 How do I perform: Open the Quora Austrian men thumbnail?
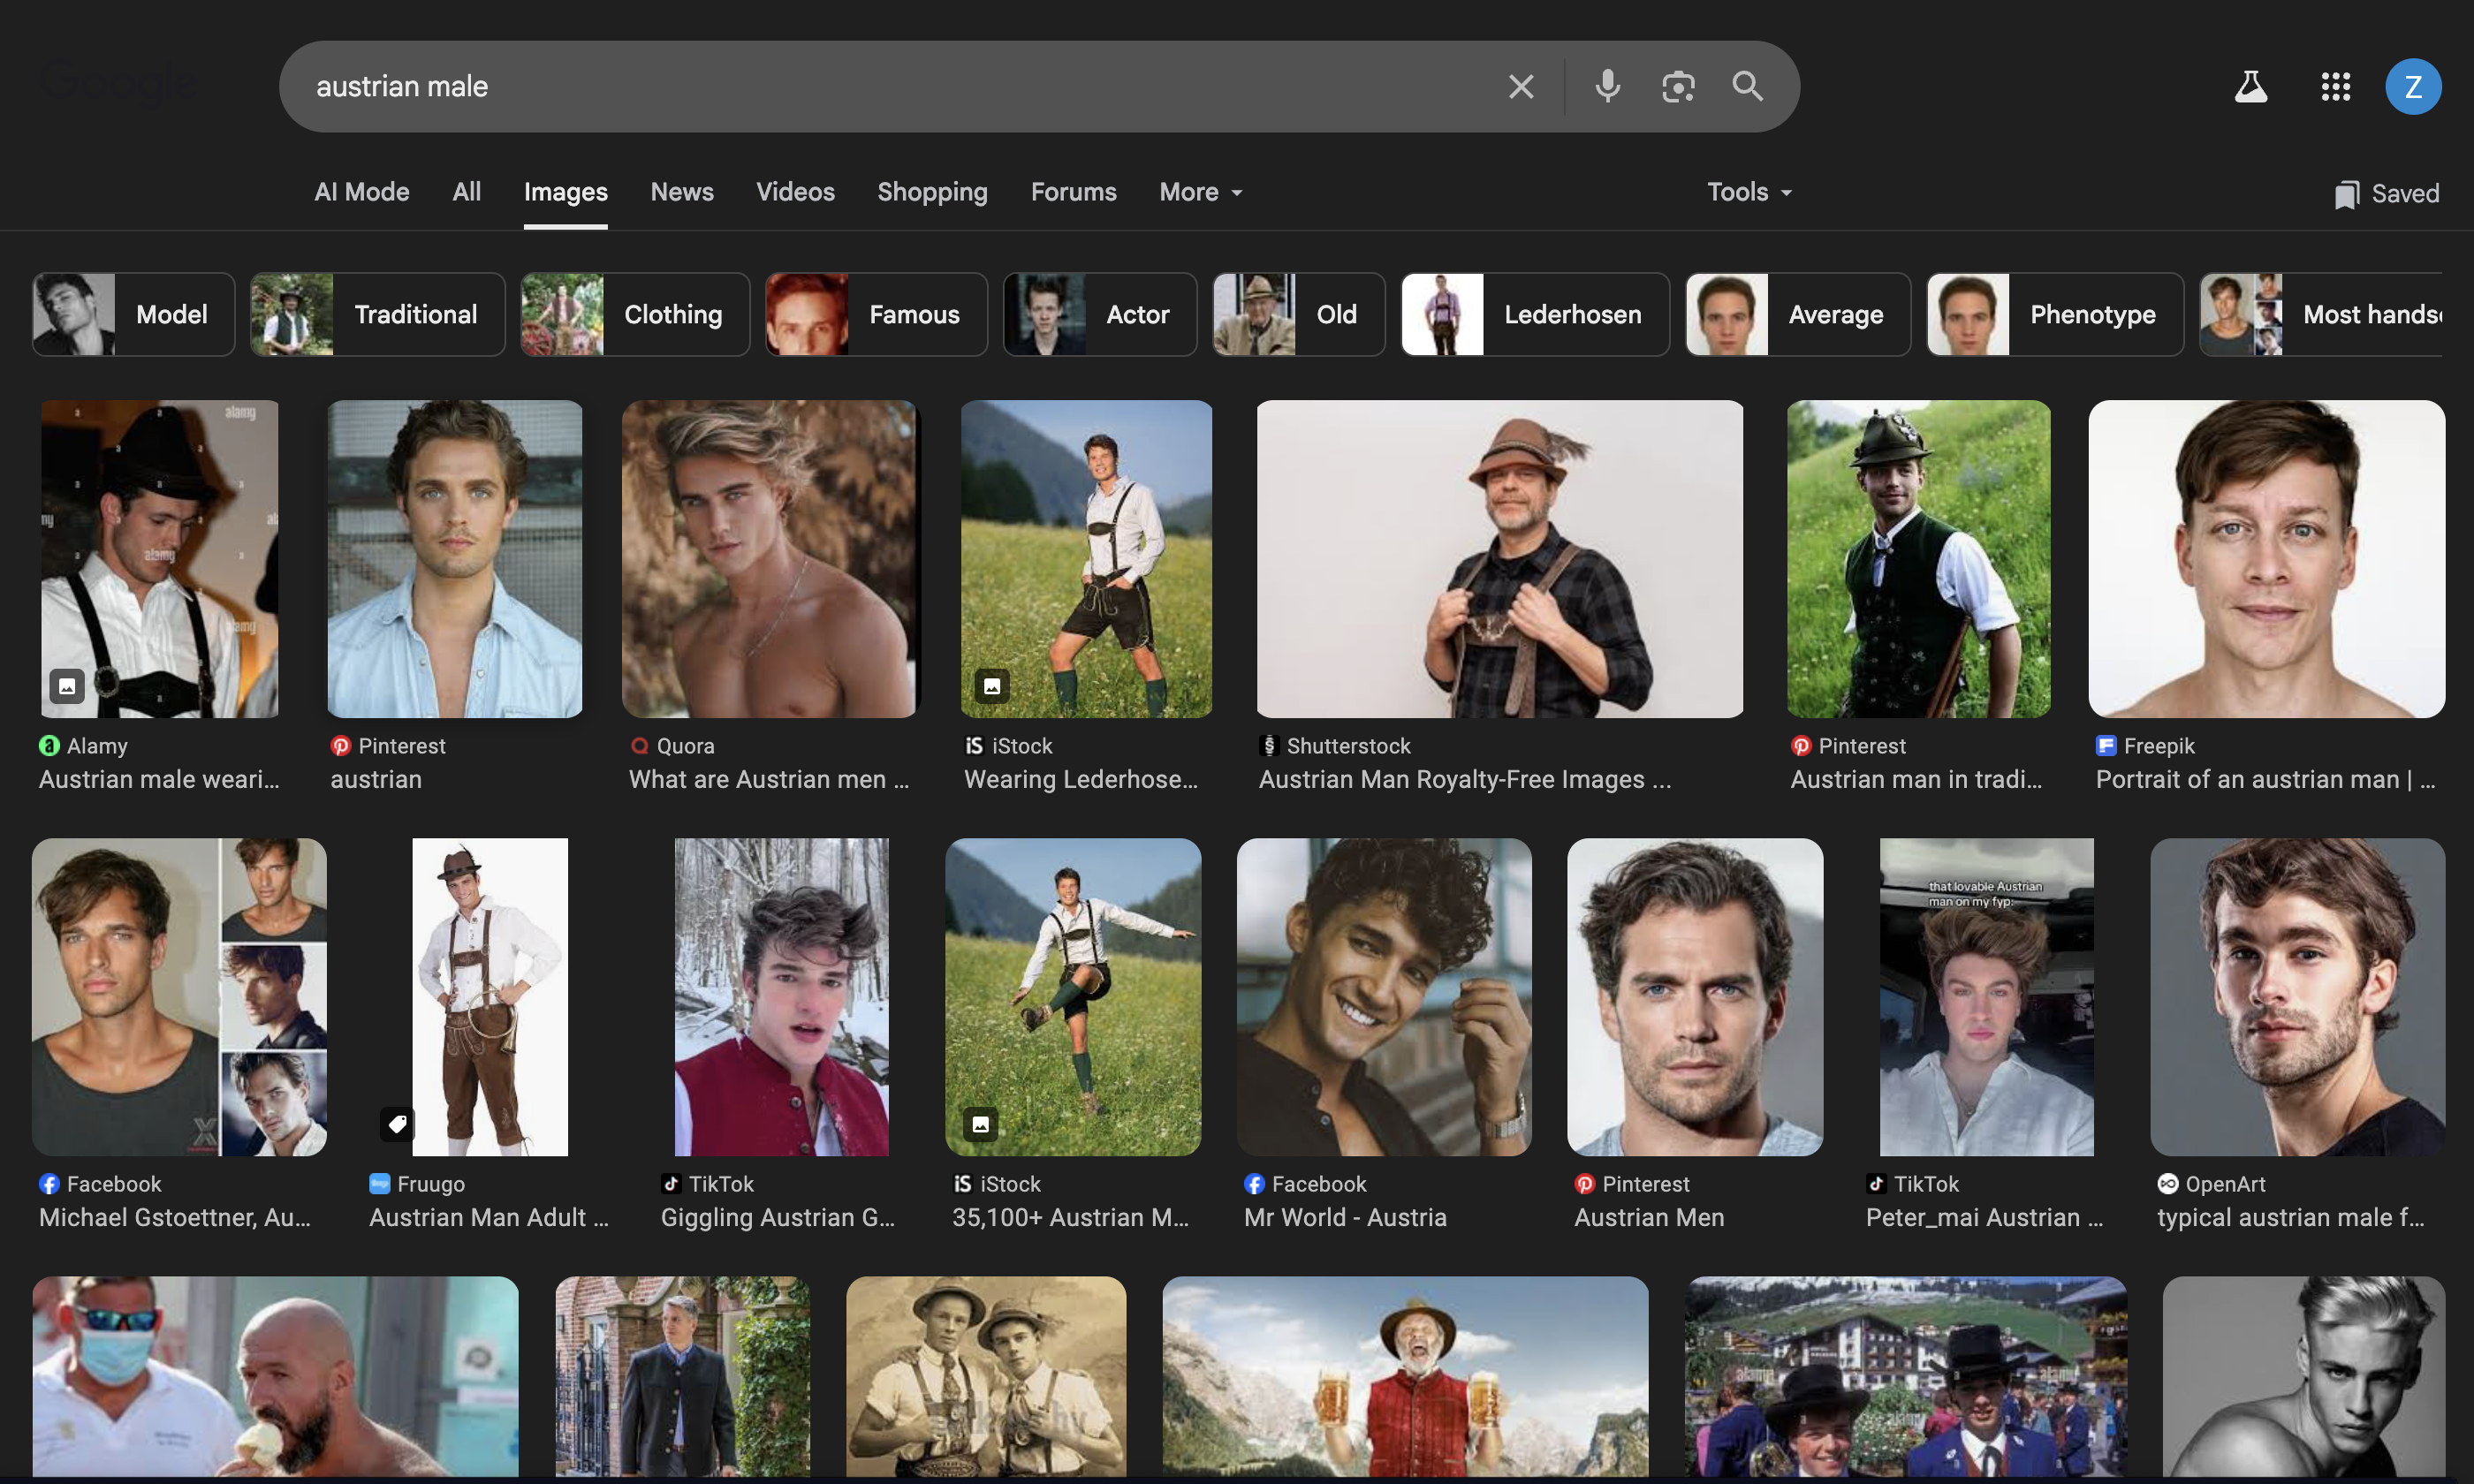coord(769,559)
